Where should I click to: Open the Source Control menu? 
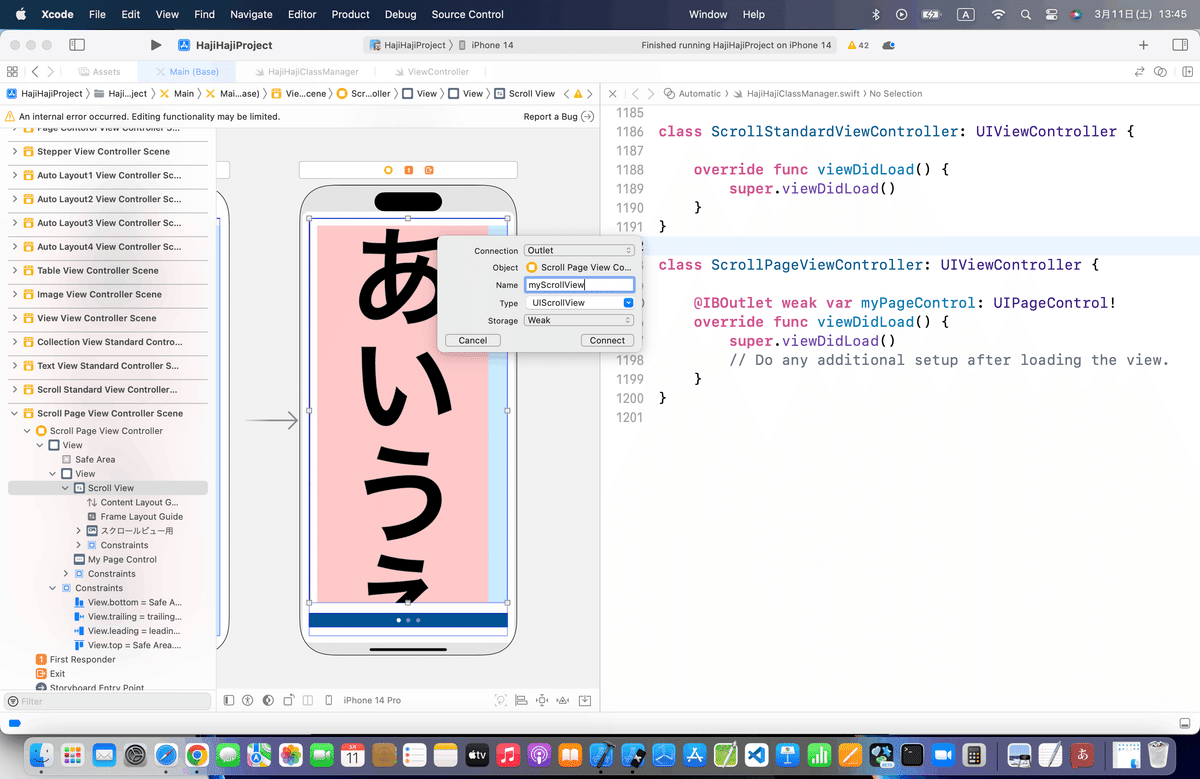pos(468,15)
